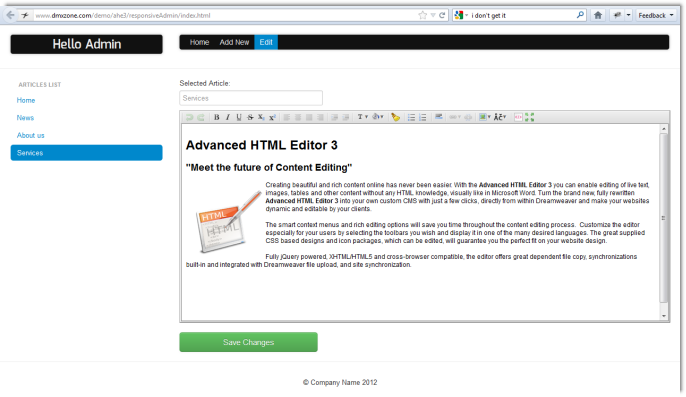The width and height of the screenshot is (686, 397).
Task: Click the editor scrollbar up arrow
Action: pyautogui.click(x=664, y=129)
